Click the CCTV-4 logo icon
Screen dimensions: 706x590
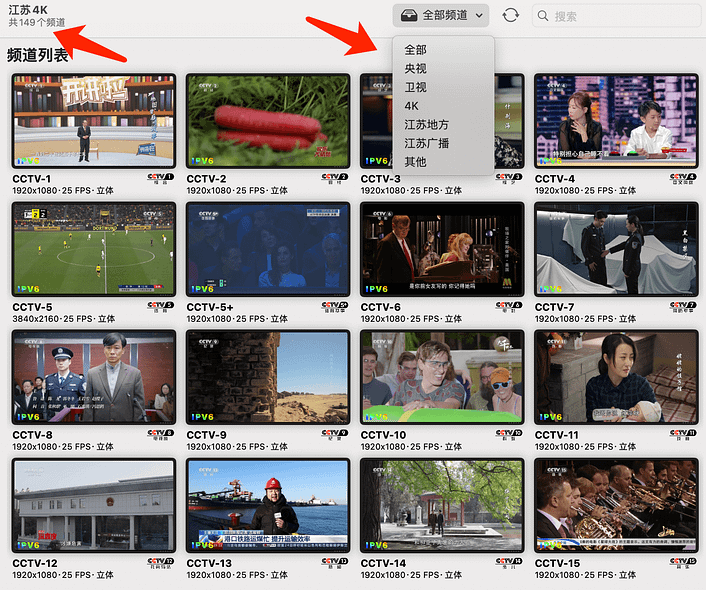pyautogui.click(x=683, y=178)
